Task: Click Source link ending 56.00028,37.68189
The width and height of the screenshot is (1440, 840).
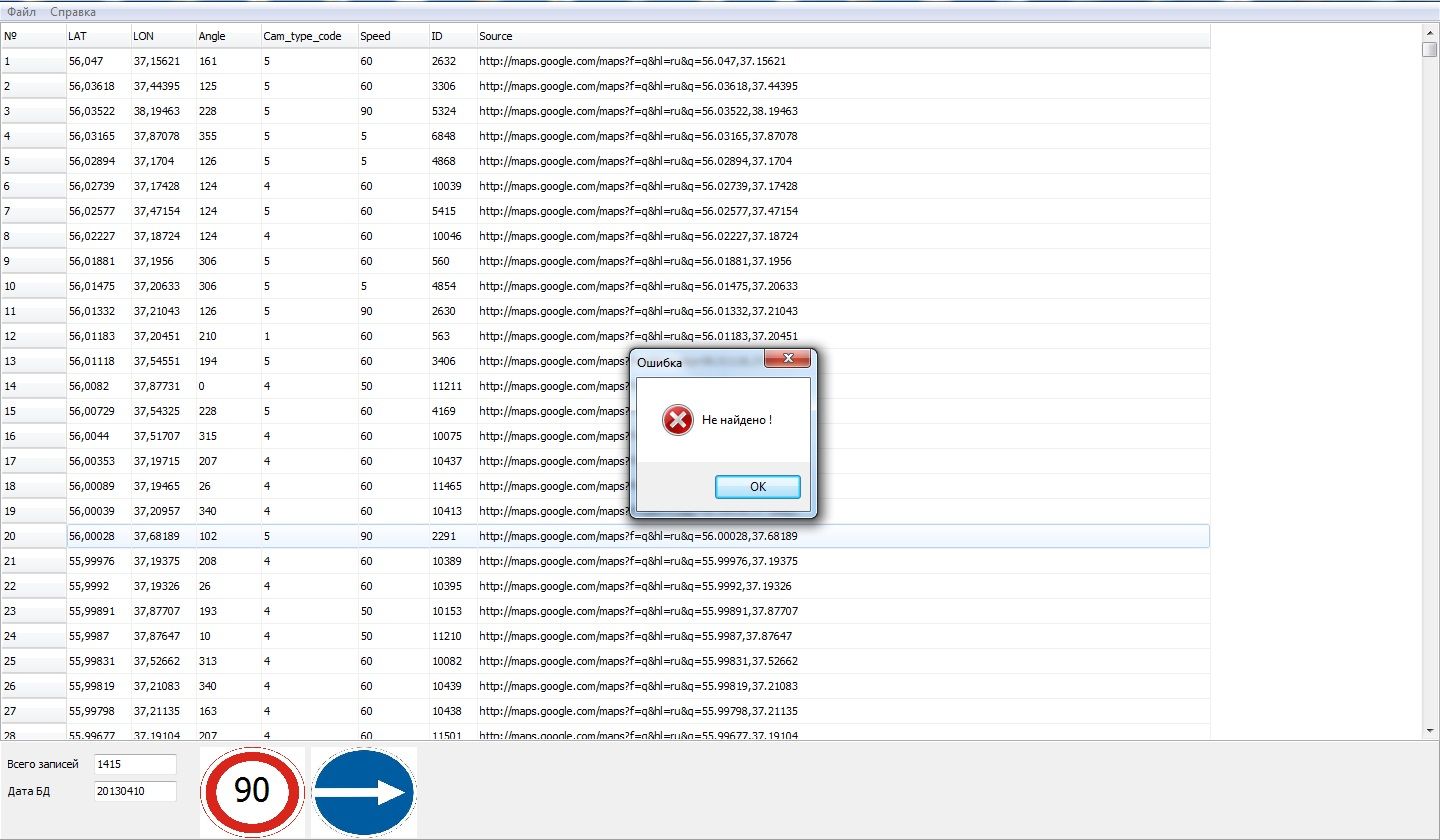Action: pos(638,536)
